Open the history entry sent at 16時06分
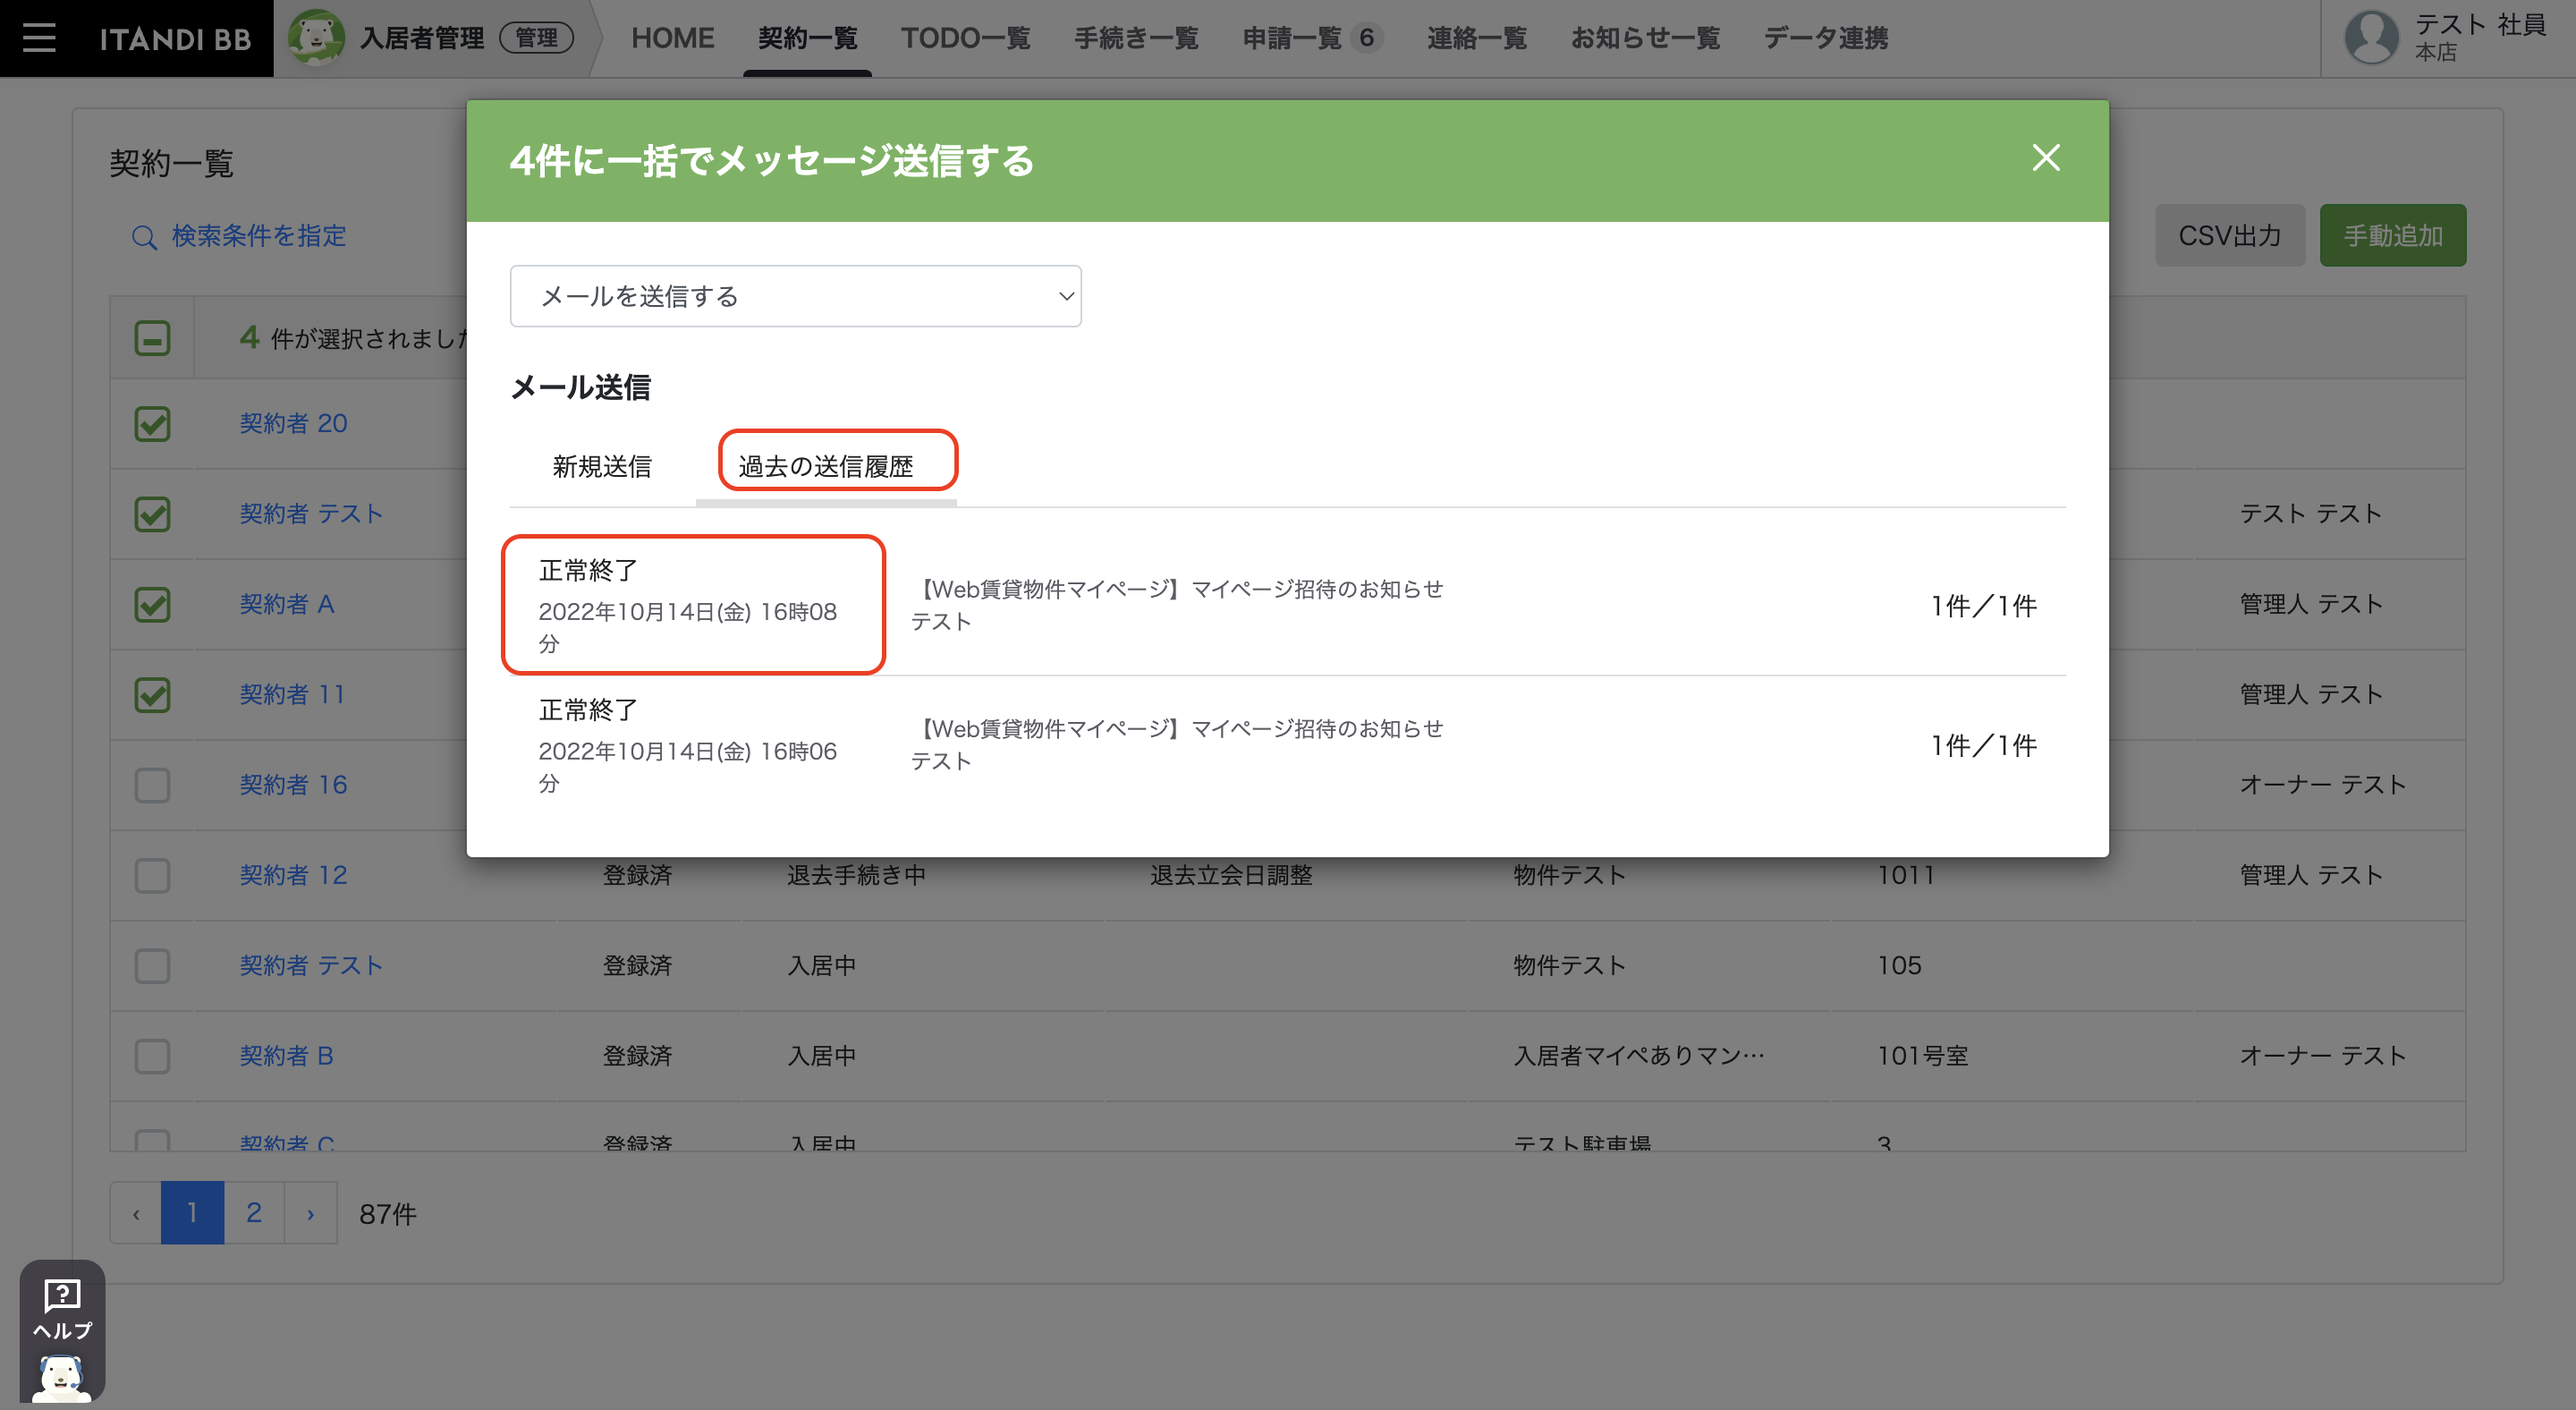 pos(1287,745)
